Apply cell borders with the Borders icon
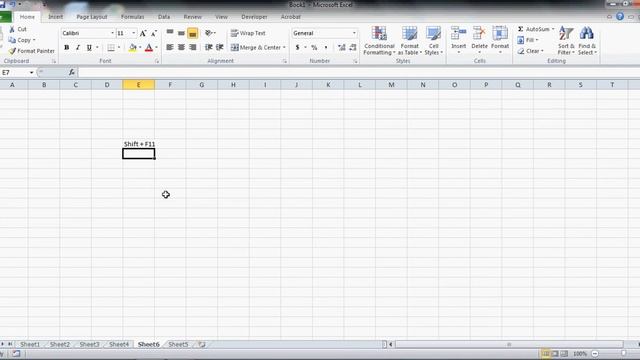This screenshot has height=360, width=640. (x=111, y=48)
